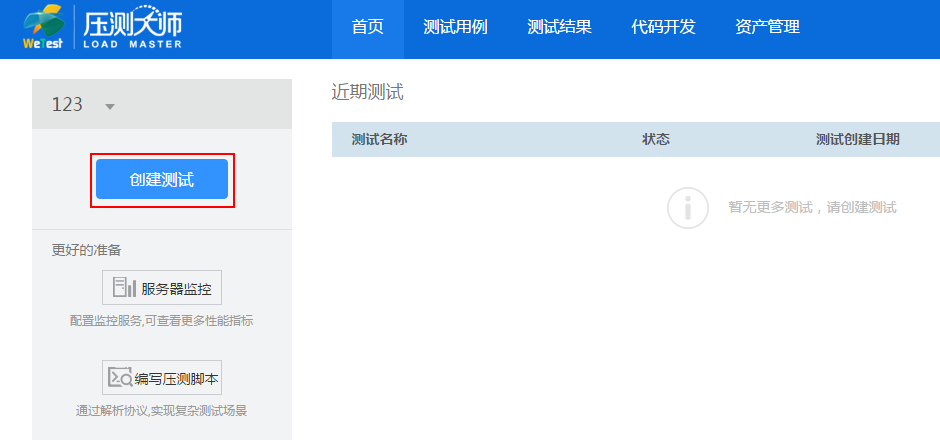Go to 测试用例 in the navigation bar
940x440 pixels.
pyautogui.click(x=455, y=28)
